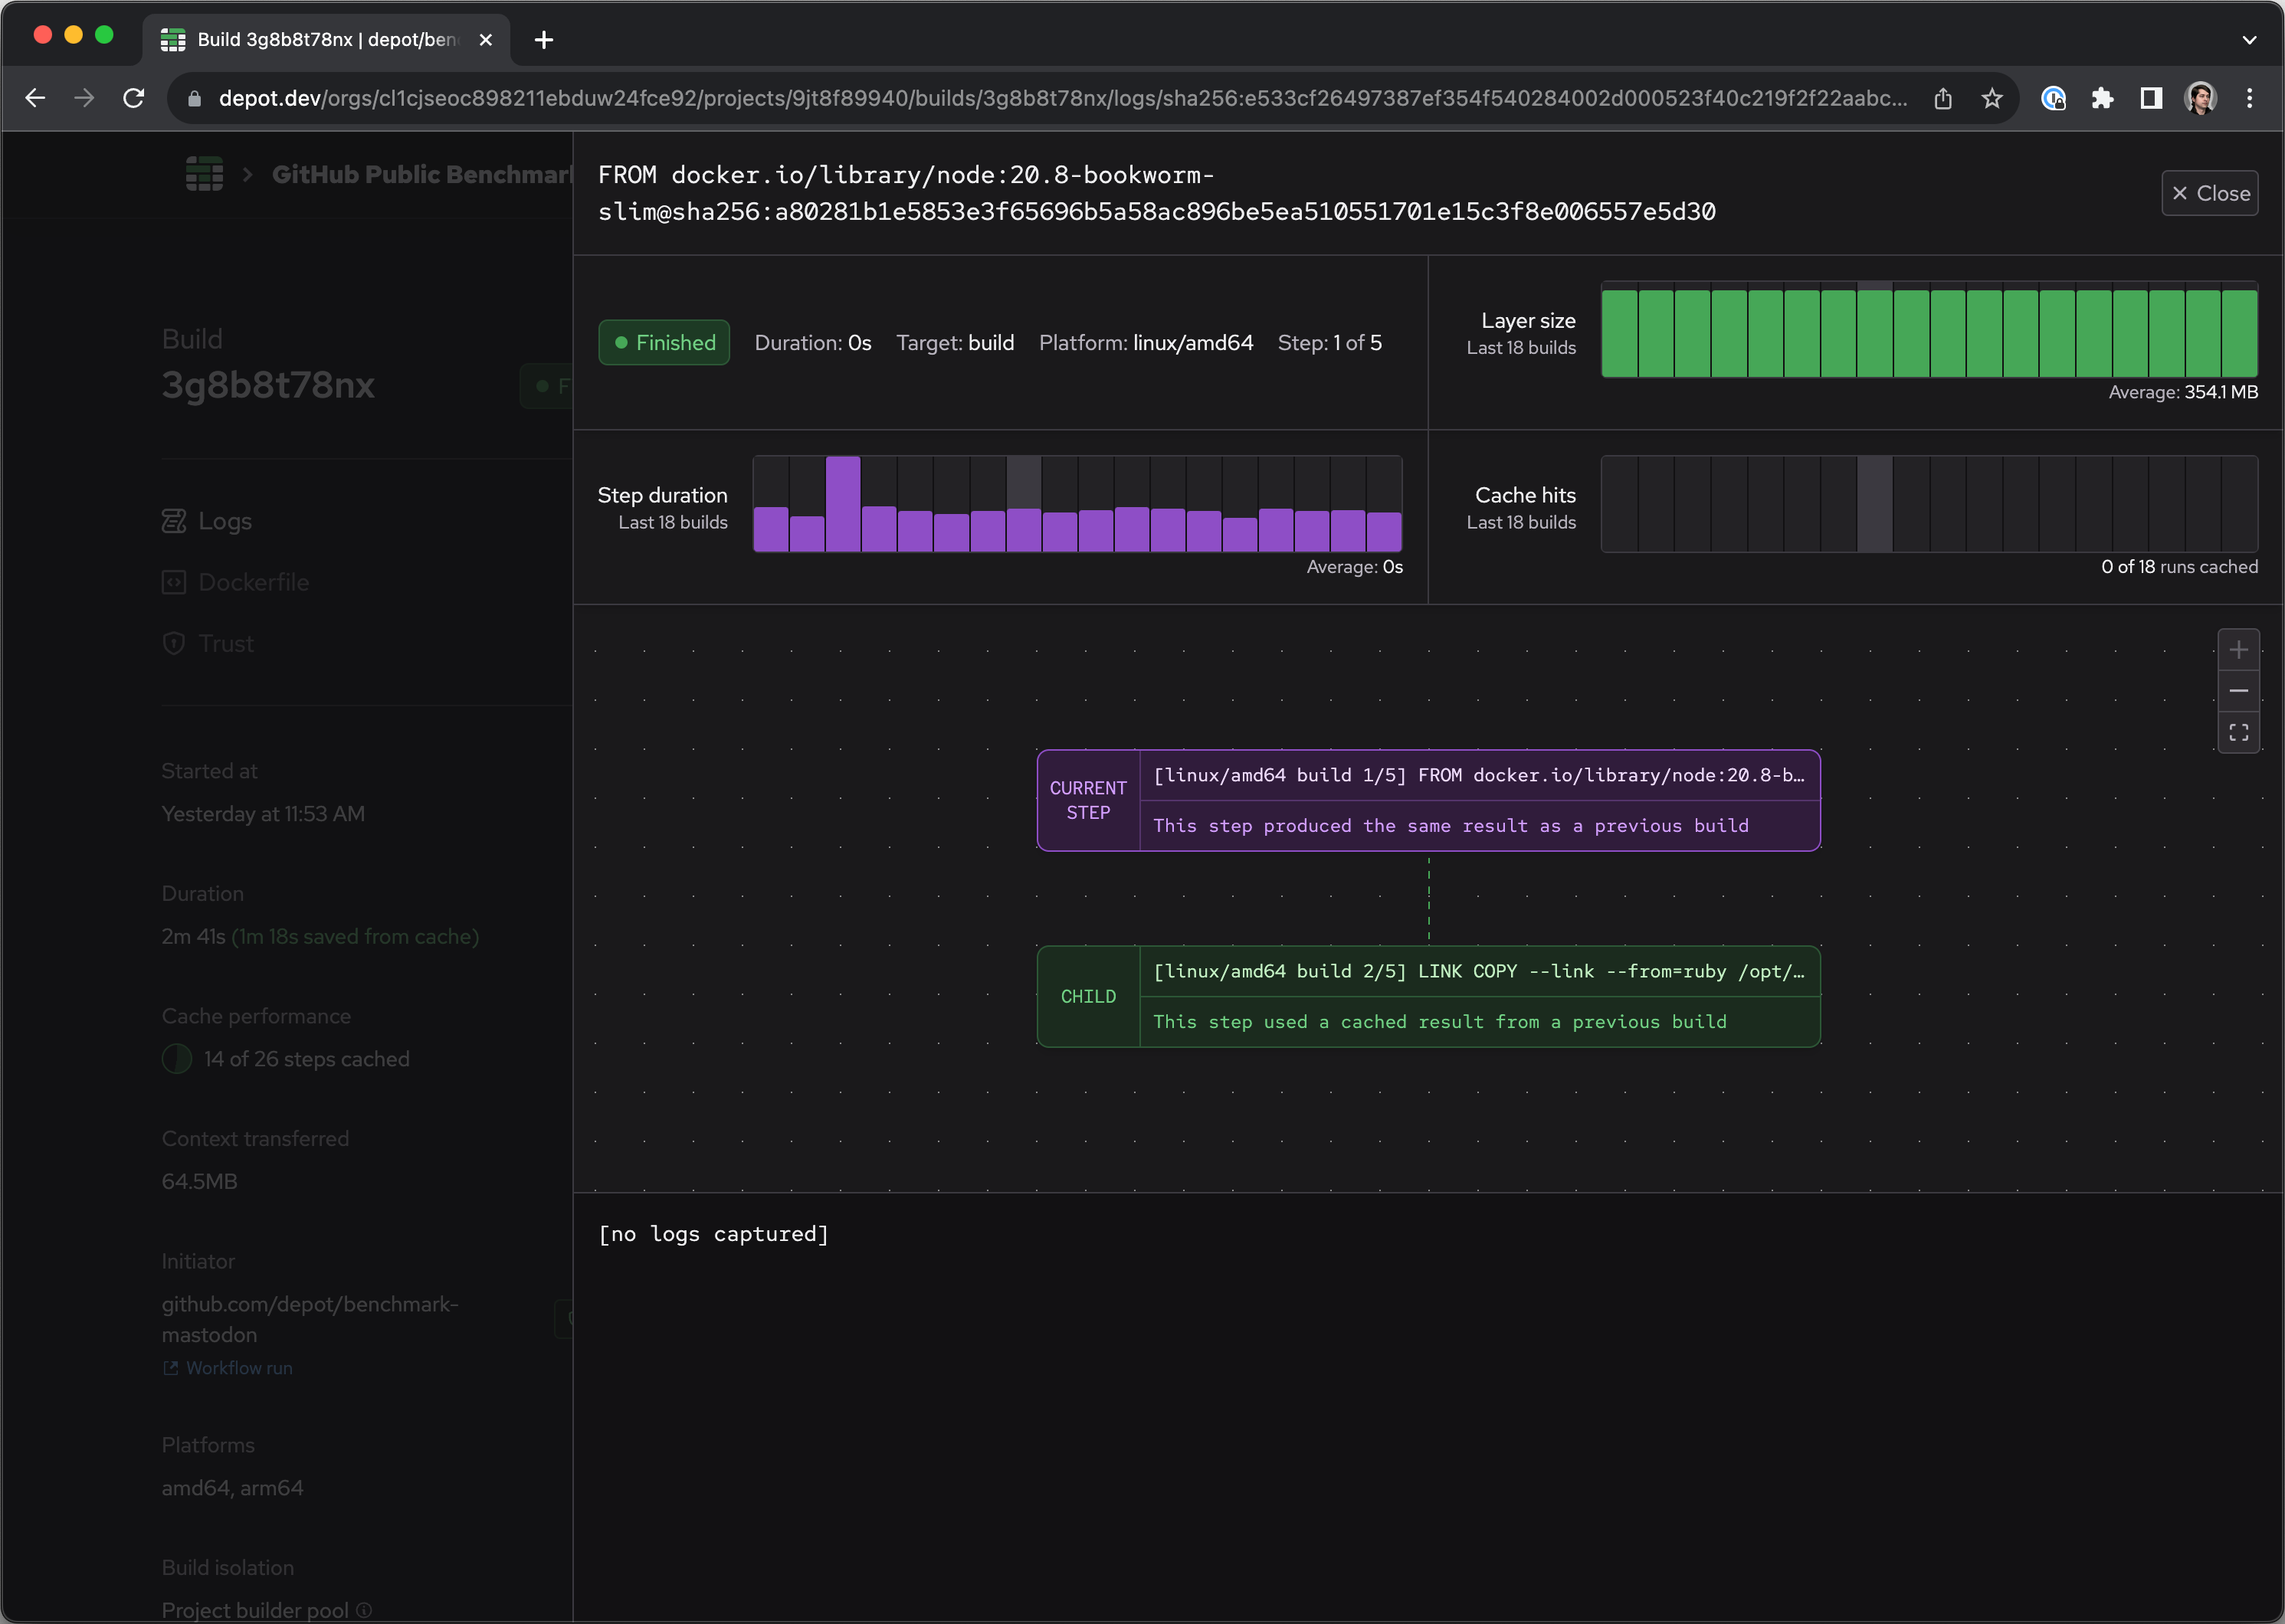This screenshot has height=1624, width=2285.
Task: Click the site security lock icon
Action: pos(195,98)
